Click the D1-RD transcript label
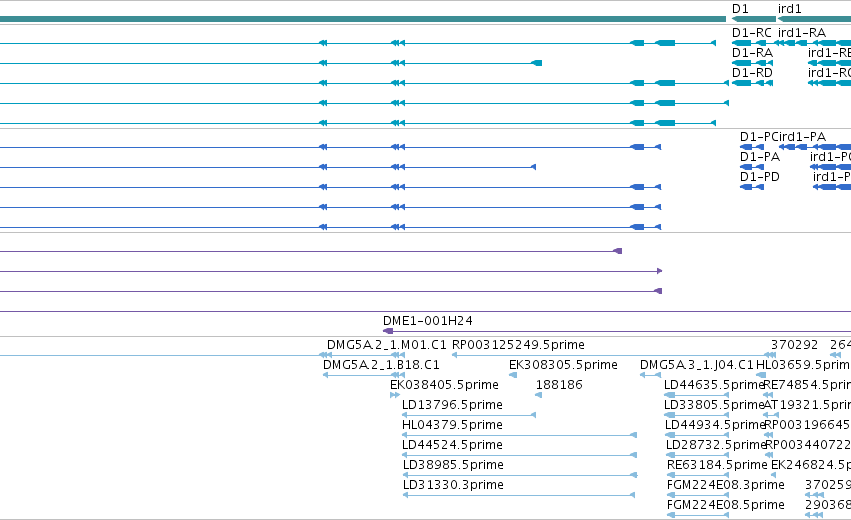 (x=752, y=73)
